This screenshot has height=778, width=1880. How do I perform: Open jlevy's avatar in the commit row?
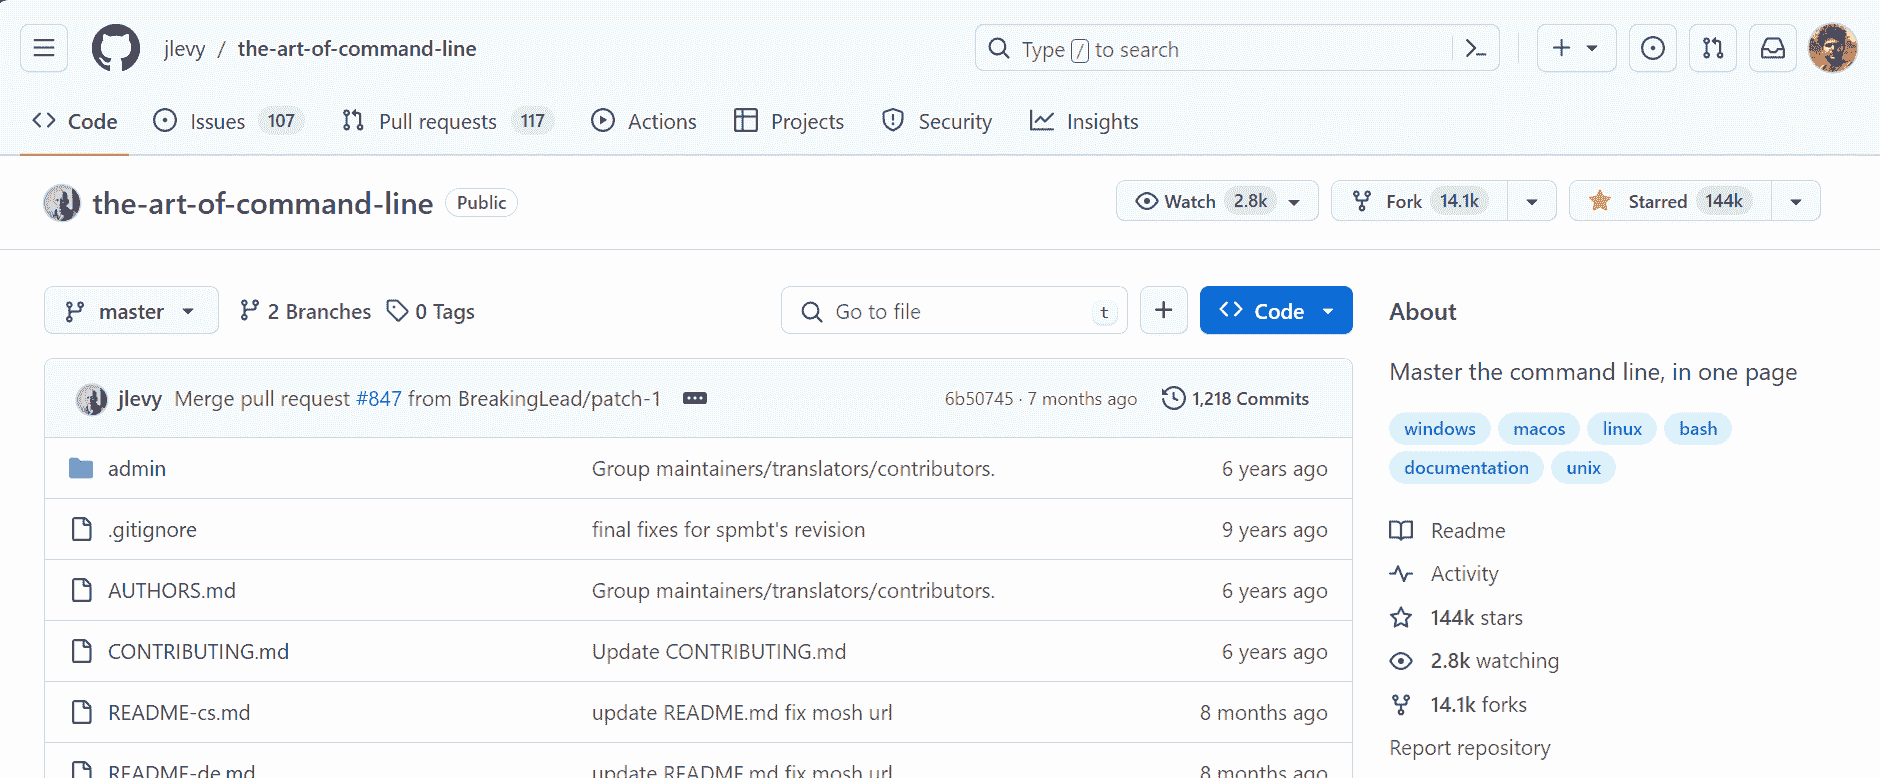tap(92, 399)
